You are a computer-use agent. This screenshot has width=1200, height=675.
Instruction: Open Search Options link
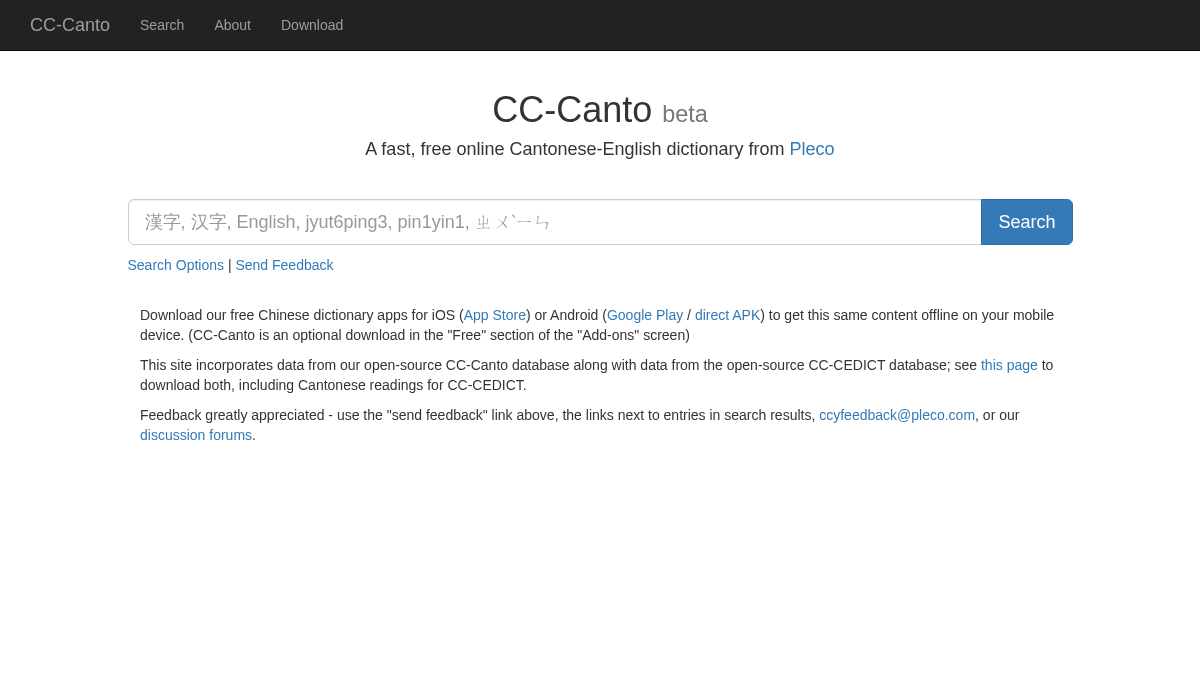[176, 265]
